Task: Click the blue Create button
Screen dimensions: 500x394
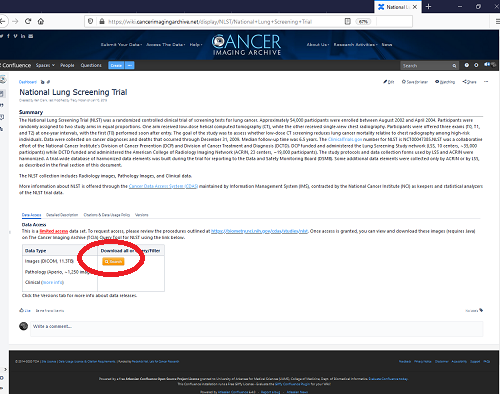Action: [x=116, y=65]
